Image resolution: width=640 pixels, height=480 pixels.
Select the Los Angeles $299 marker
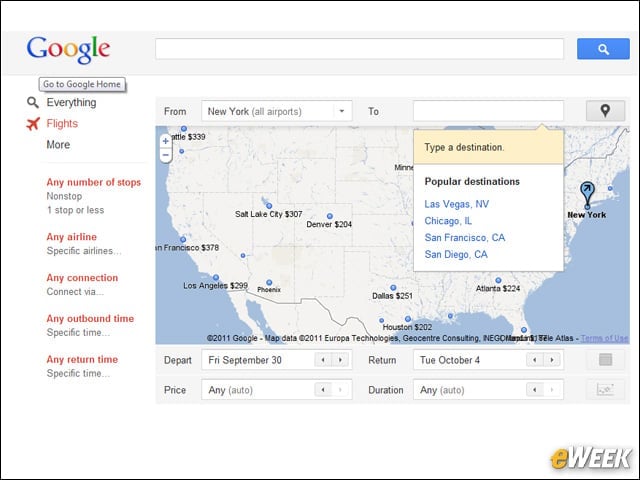point(216,278)
